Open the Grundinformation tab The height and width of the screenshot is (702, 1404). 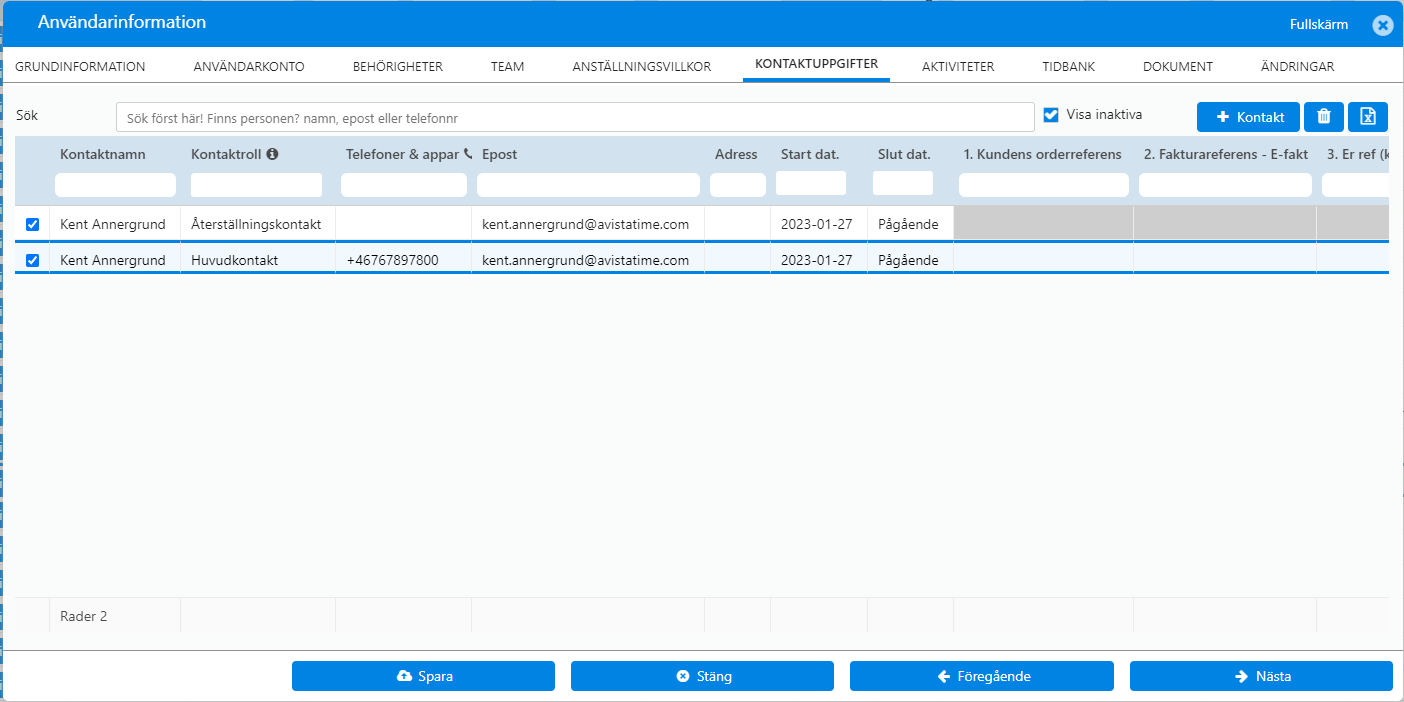pyautogui.click(x=80, y=67)
